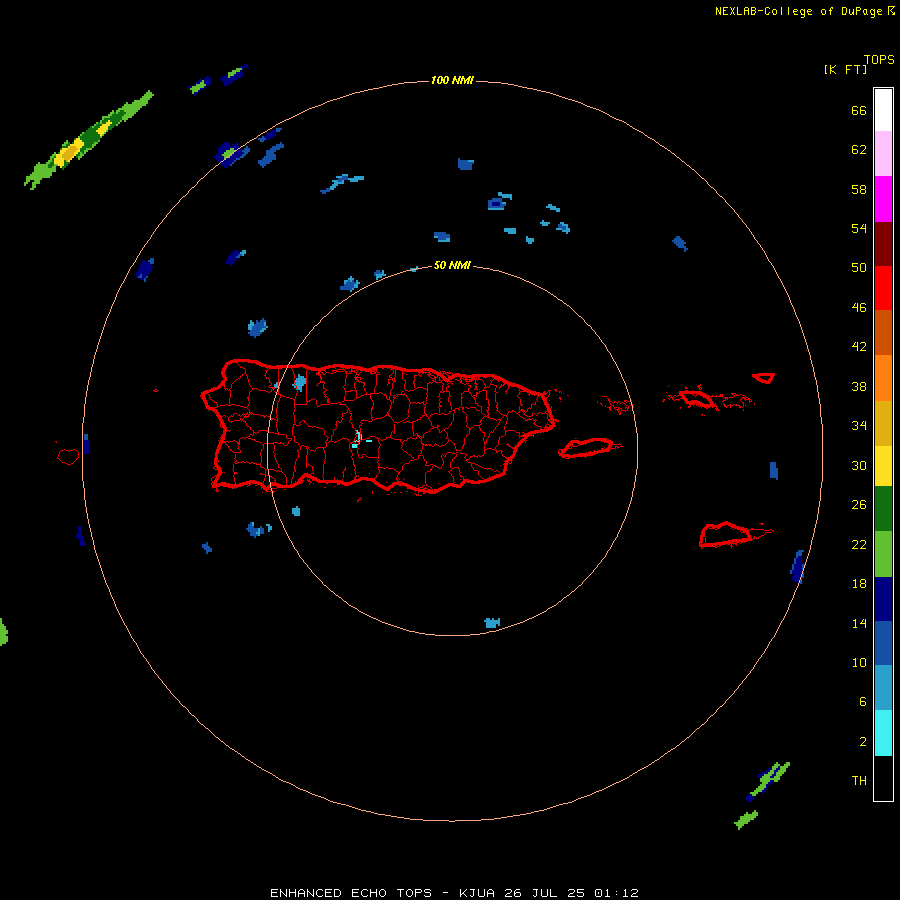Click the [K FT] units label
Image resolution: width=900 pixels, height=900 pixels.
pyautogui.click(x=845, y=69)
